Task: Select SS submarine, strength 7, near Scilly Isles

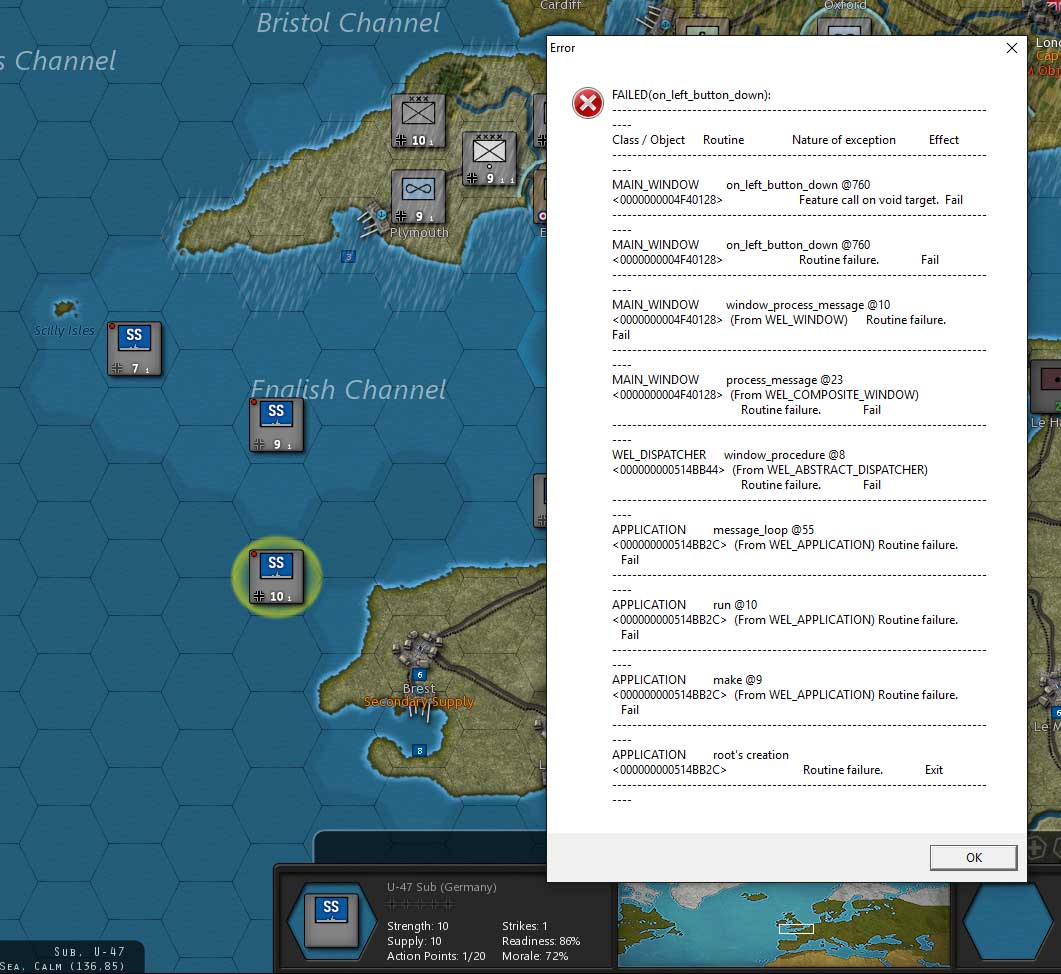Action: click(134, 349)
